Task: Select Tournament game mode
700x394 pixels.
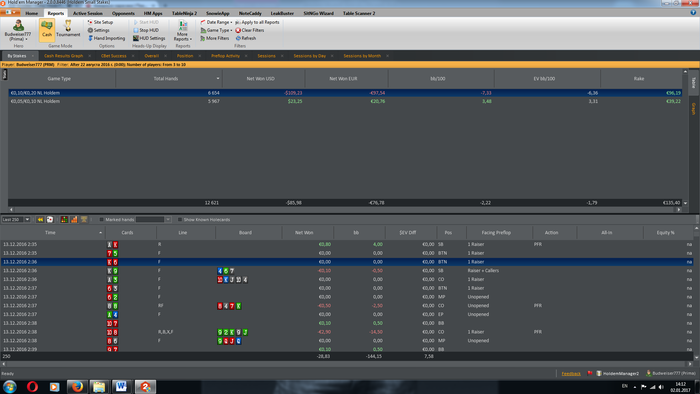Action: 68,29
